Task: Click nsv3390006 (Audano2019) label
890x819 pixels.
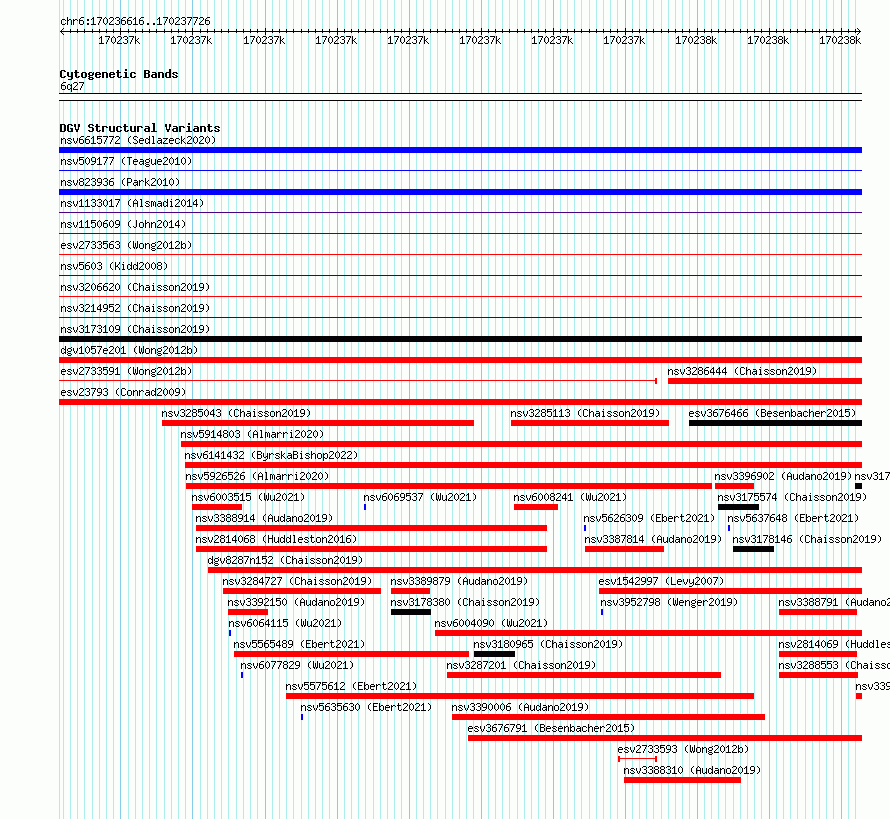Action: [x=520, y=707]
